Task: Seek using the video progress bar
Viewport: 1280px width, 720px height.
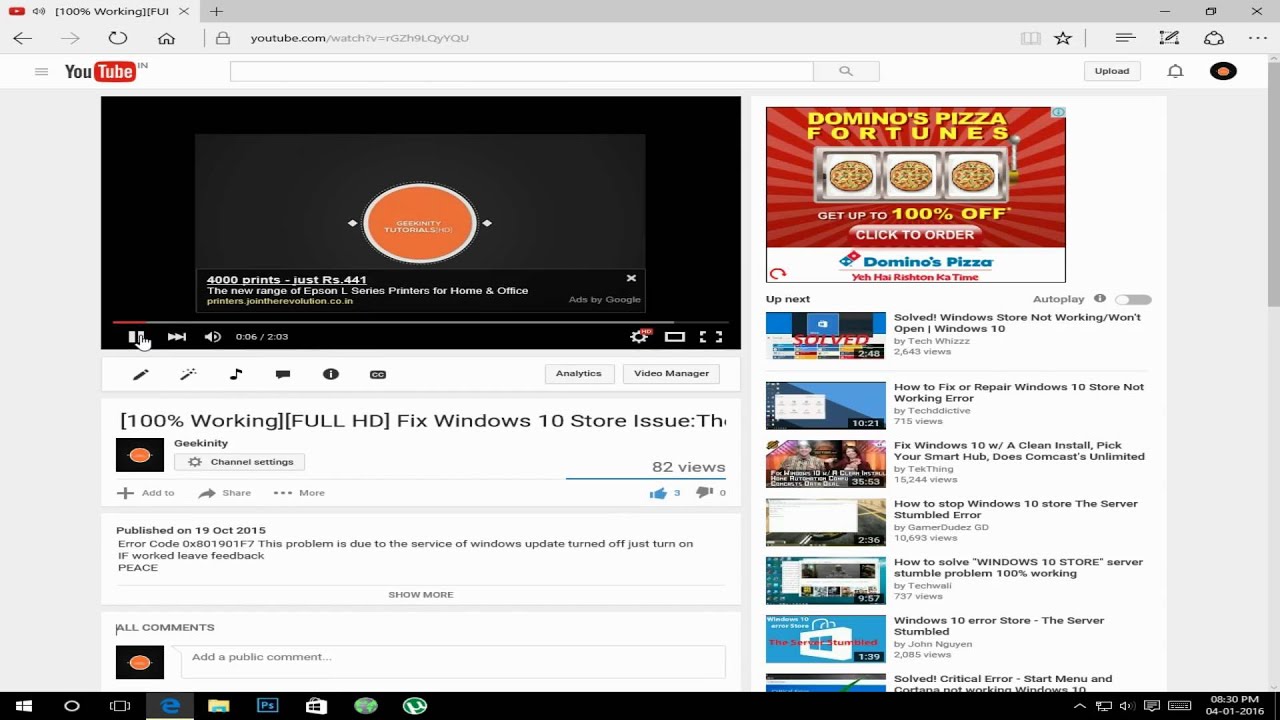Action: (x=420, y=322)
